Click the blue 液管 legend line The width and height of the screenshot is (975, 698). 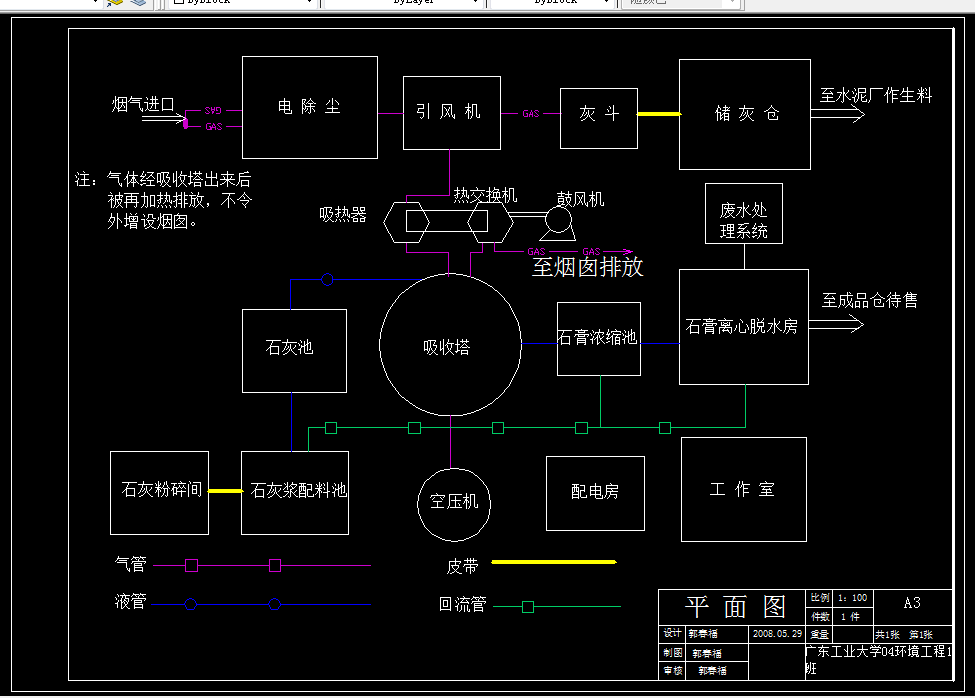tap(230, 601)
